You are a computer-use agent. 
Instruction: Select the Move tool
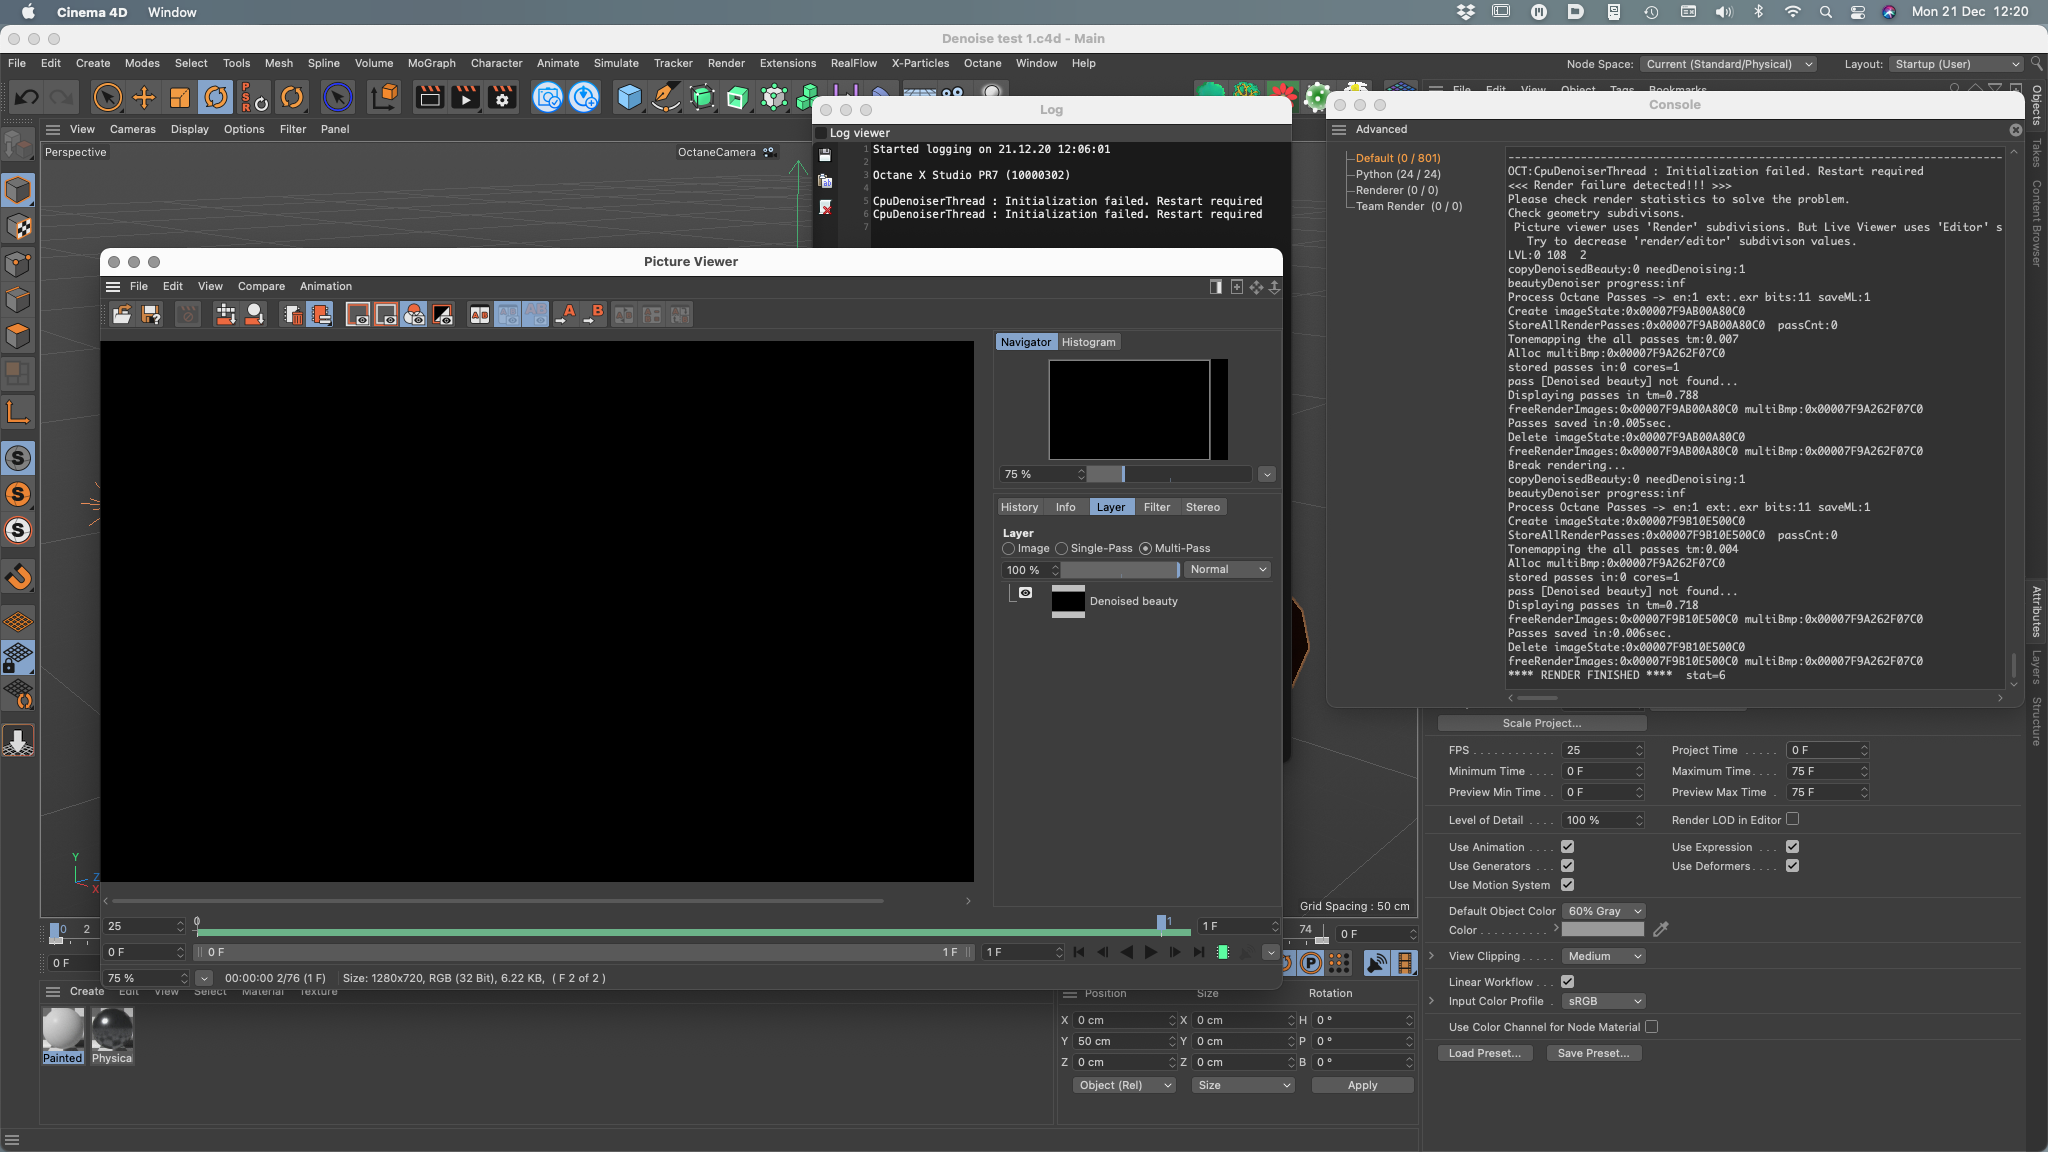[144, 97]
